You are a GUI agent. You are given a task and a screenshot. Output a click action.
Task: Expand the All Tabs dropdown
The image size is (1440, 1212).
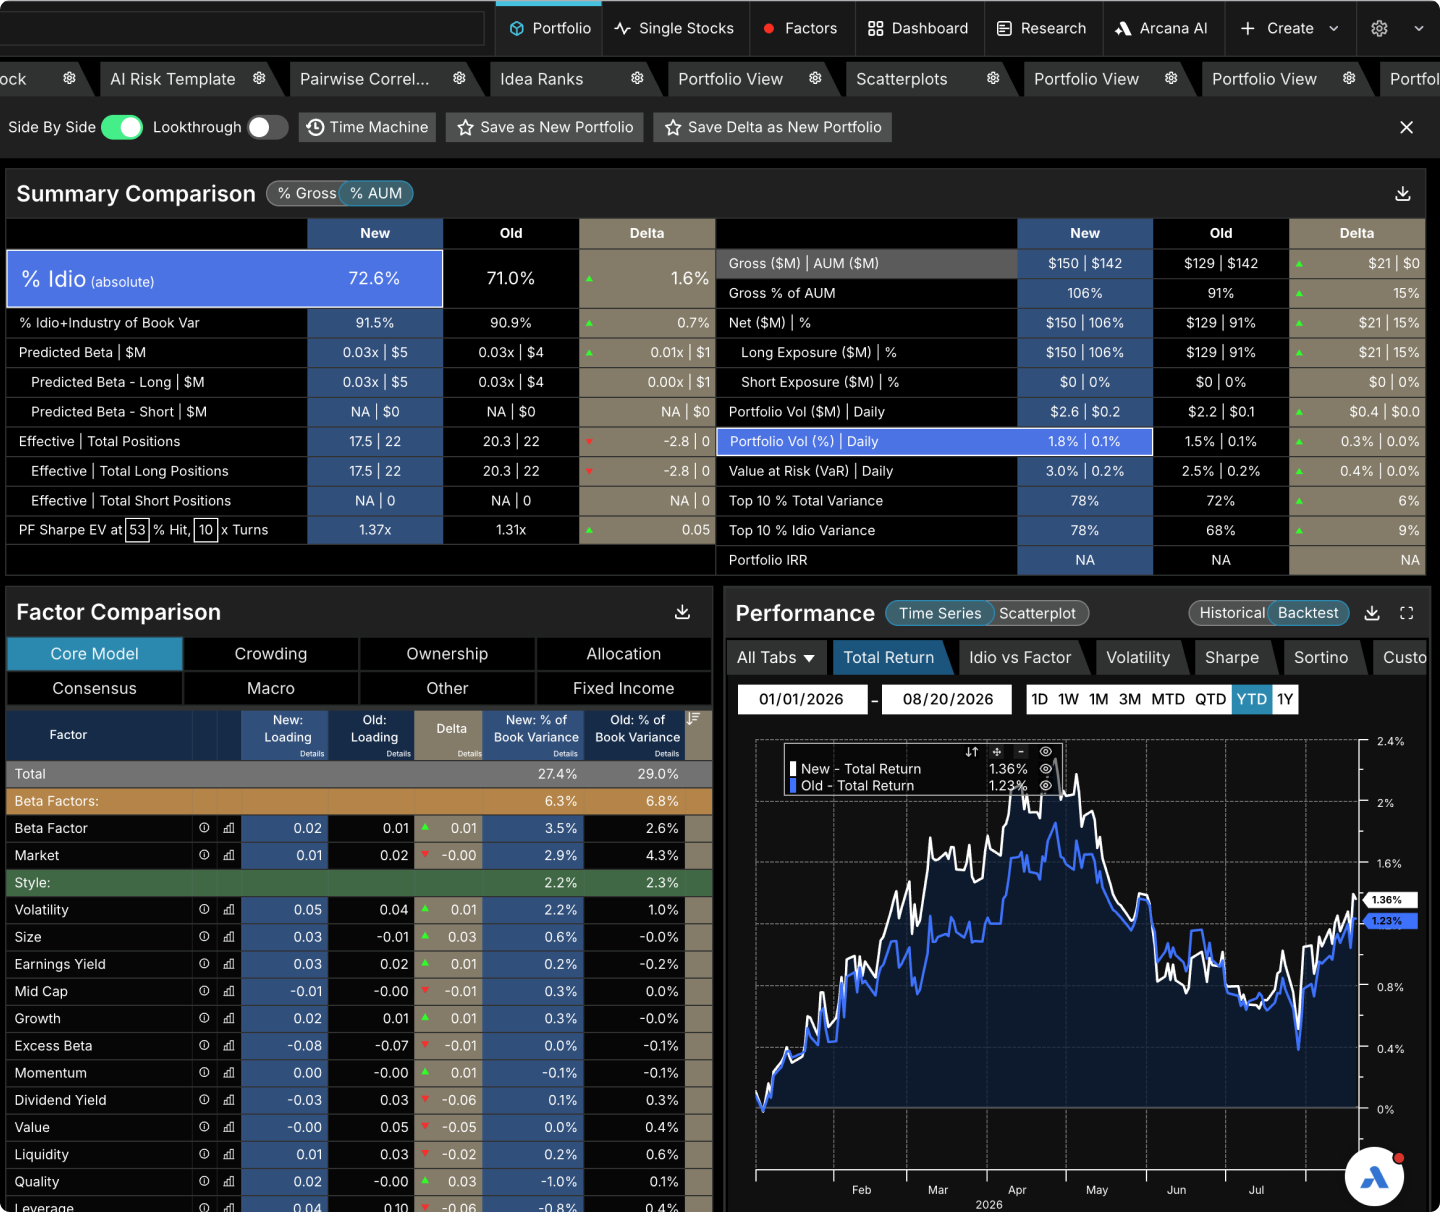click(776, 657)
